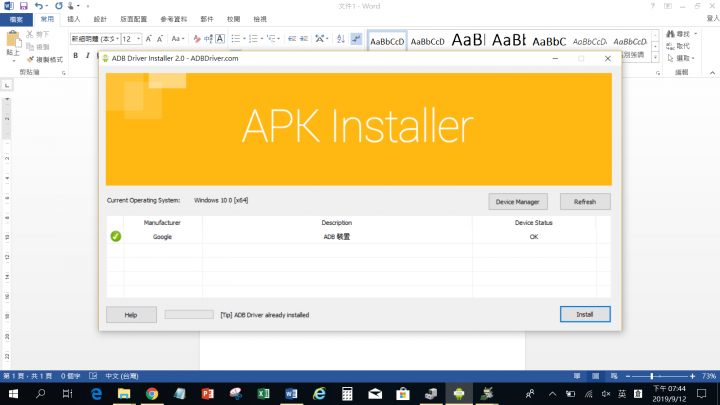Click 取代 (Replace) in editing group

[x=679, y=46]
